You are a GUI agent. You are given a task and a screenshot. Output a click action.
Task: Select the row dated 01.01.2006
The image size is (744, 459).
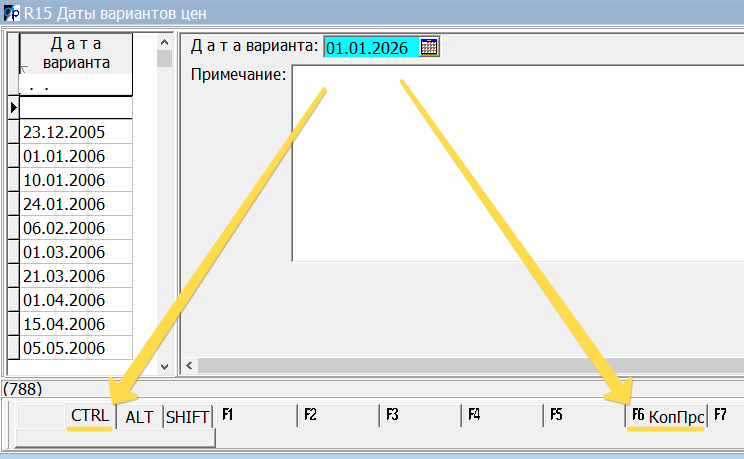[x=75, y=156]
